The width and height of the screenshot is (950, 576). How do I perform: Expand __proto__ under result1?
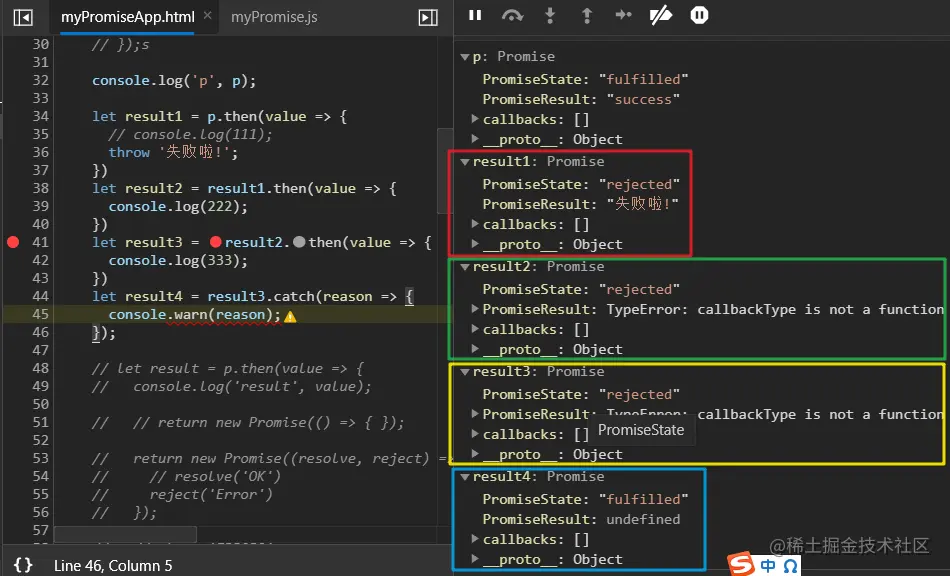click(x=475, y=243)
